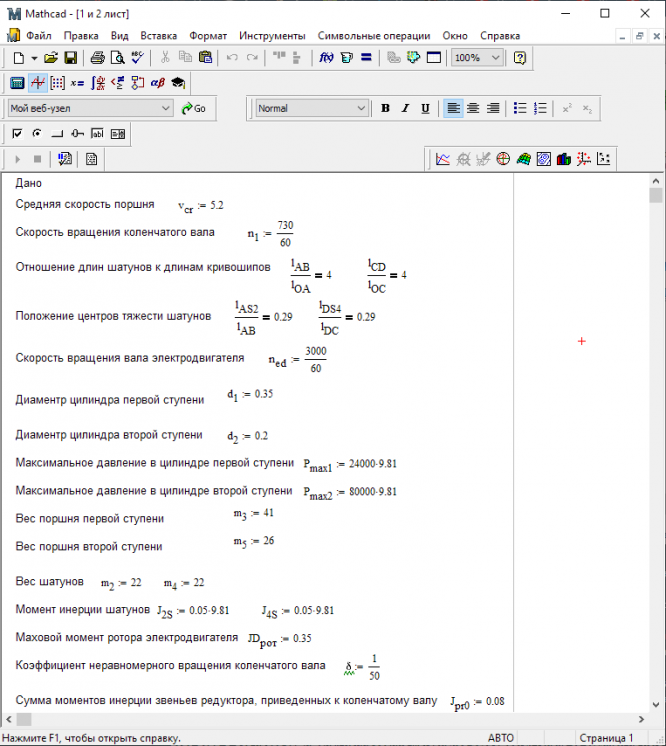Insert a function with the f(x) icon

(326, 58)
